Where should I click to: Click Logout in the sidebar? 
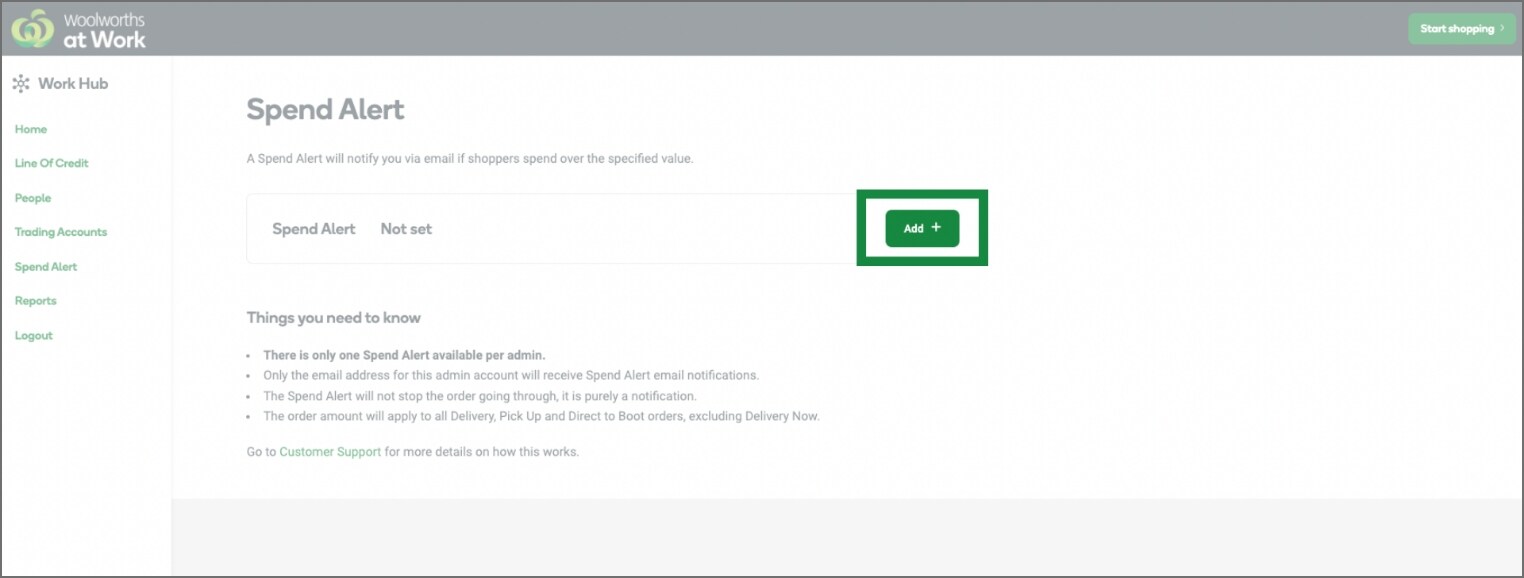[x=33, y=335]
